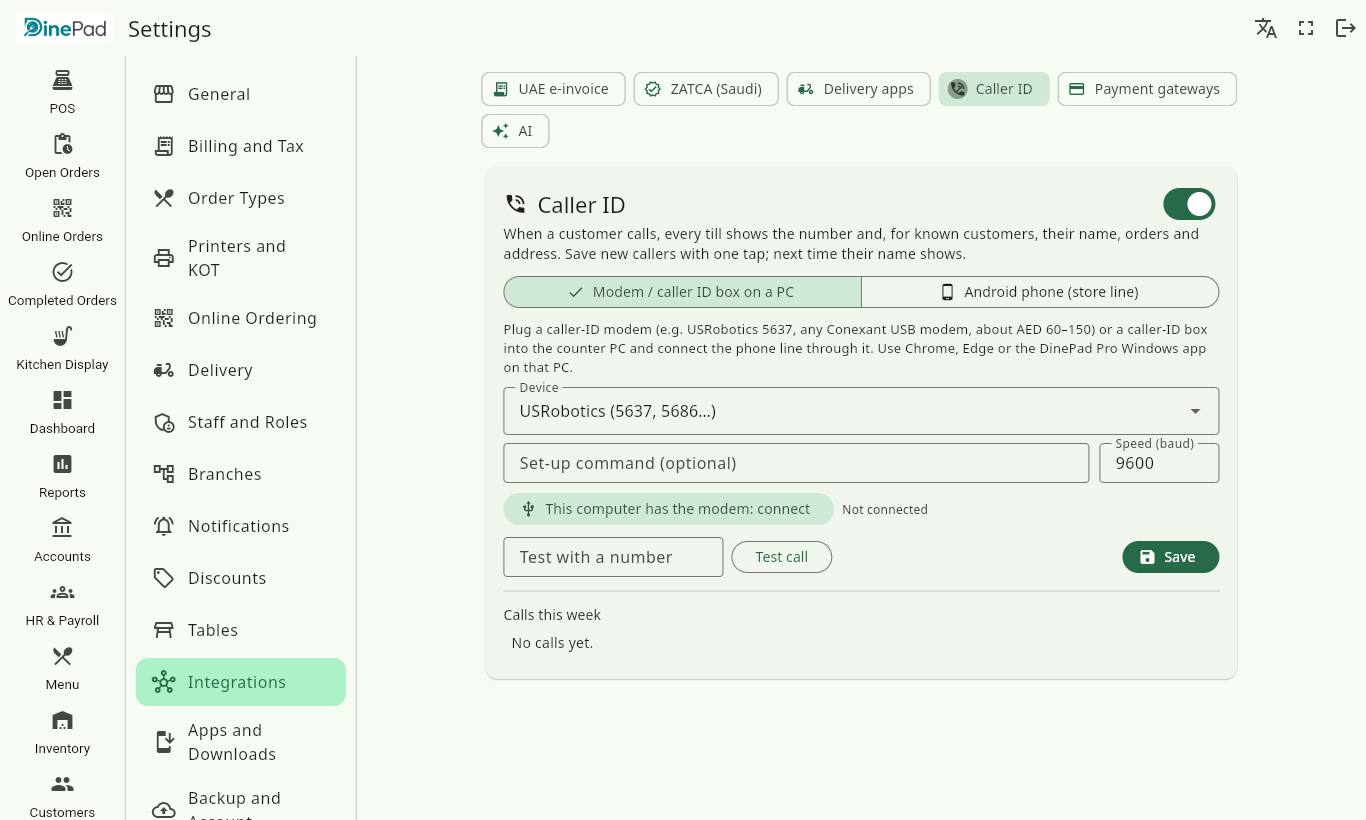Switch to UAE e-invoice tab
The image size is (1366, 820).
point(553,89)
